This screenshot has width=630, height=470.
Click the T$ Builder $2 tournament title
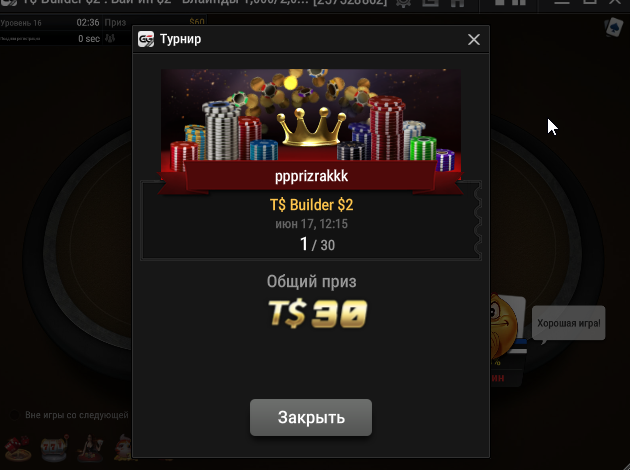(x=311, y=205)
